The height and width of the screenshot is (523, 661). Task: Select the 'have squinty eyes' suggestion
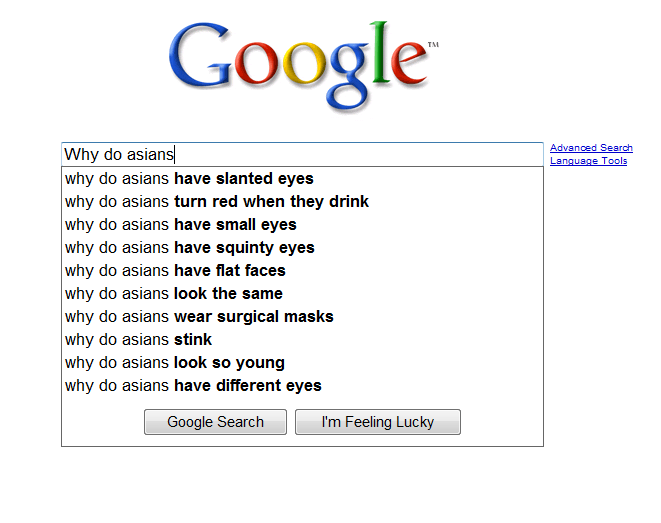[x=302, y=247]
